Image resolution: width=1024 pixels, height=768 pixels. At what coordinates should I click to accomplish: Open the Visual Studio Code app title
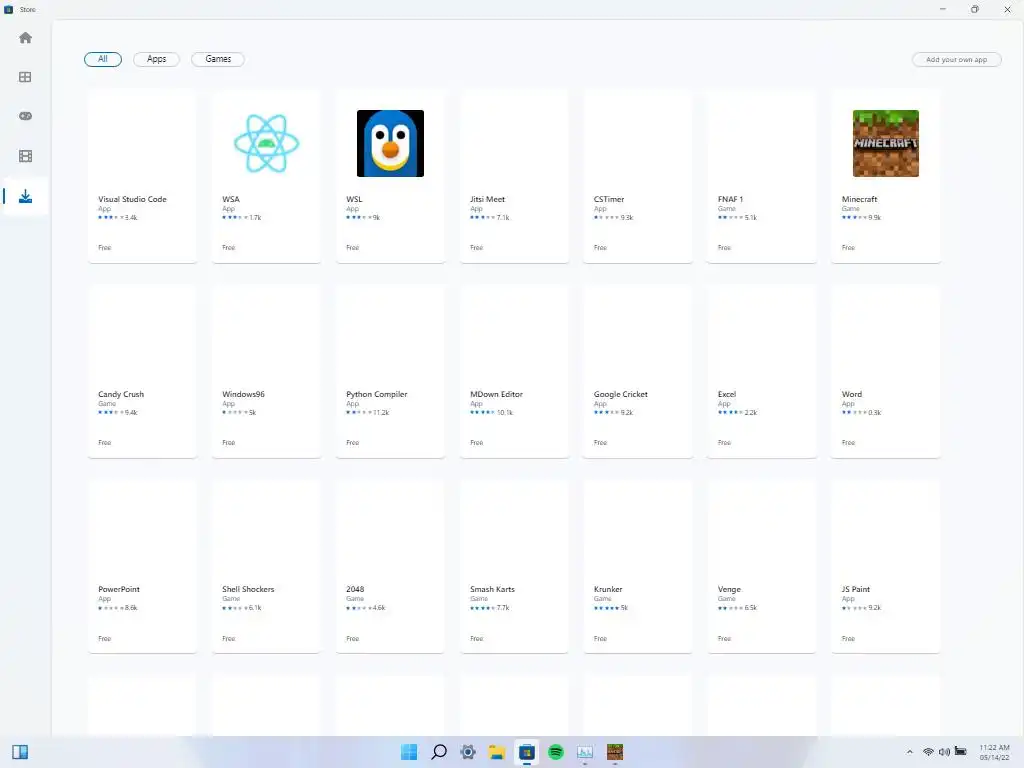[x=132, y=199]
